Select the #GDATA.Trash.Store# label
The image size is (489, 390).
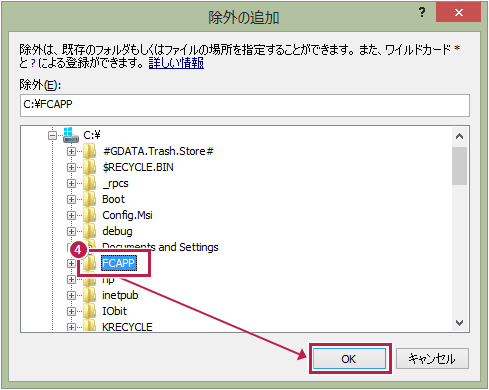[158, 151]
